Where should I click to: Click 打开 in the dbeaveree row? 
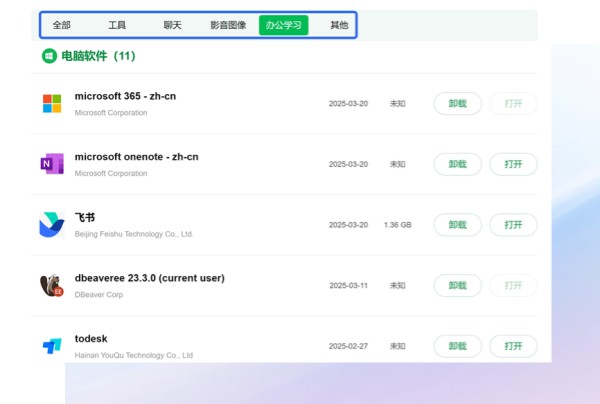[513, 285]
